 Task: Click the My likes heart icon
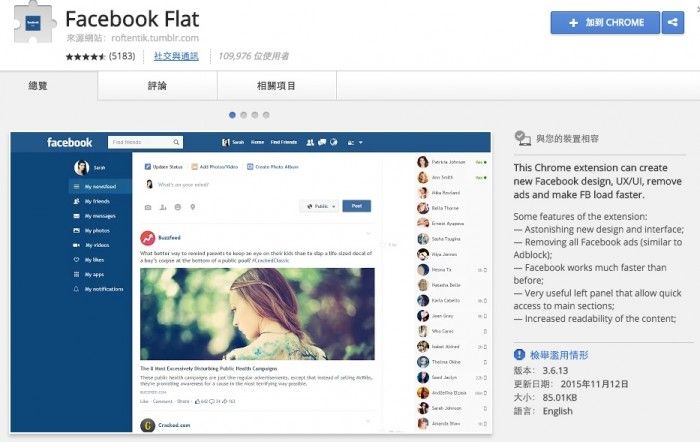coord(76,259)
